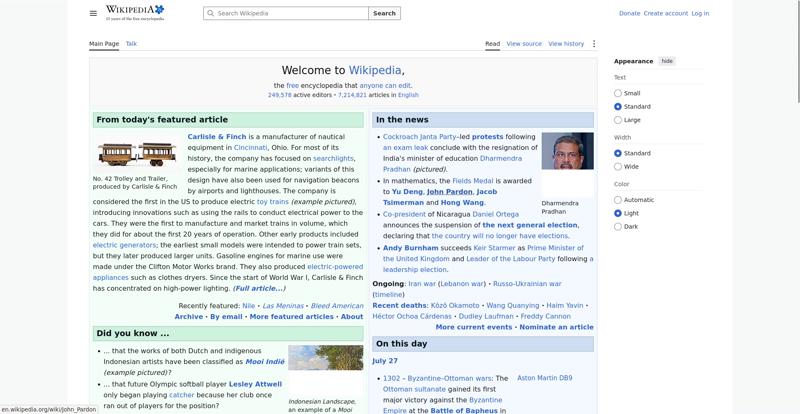Open the Dharmendra Pradhan photo
The image size is (800, 414).
coord(567,151)
